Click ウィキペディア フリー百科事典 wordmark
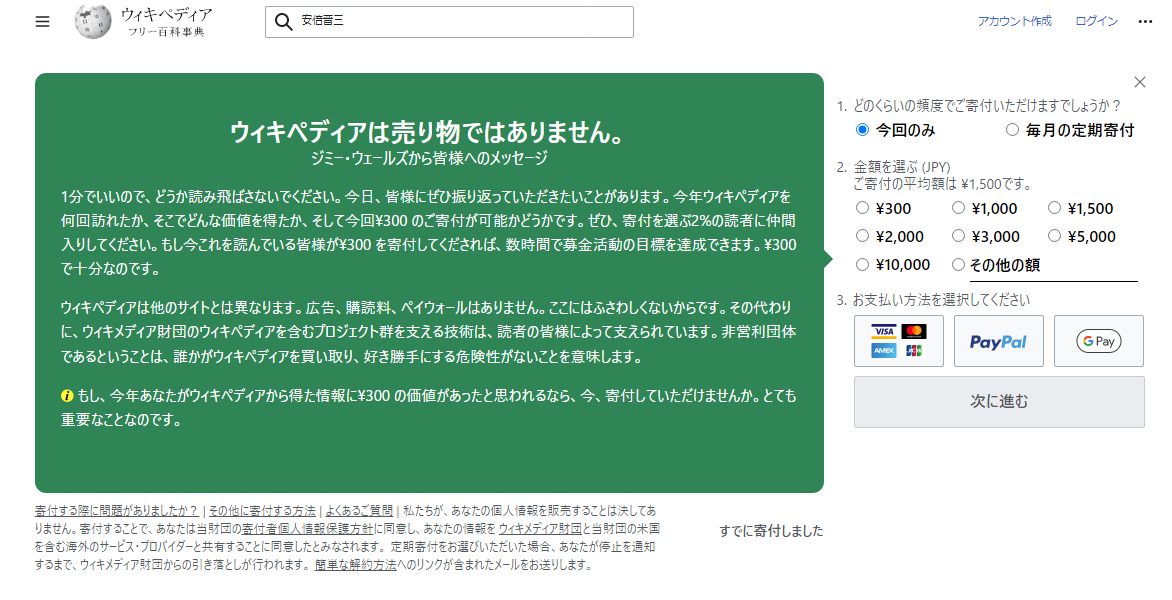The width and height of the screenshot is (1172, 600). click(x=166, y=22)
